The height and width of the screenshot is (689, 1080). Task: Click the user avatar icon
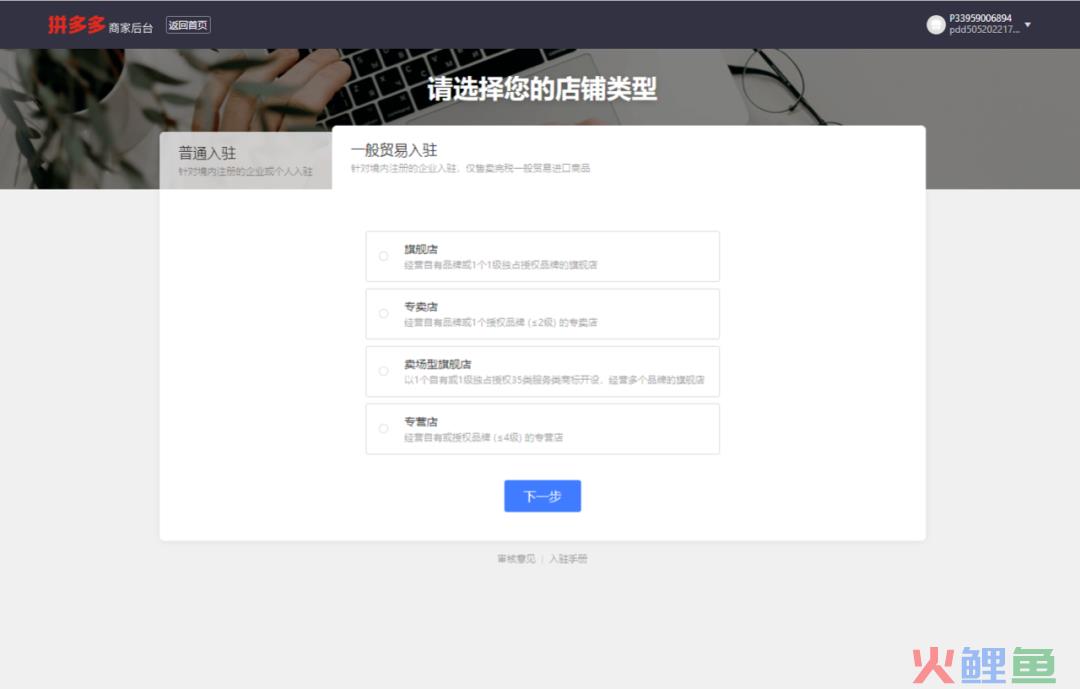[936, 25]
